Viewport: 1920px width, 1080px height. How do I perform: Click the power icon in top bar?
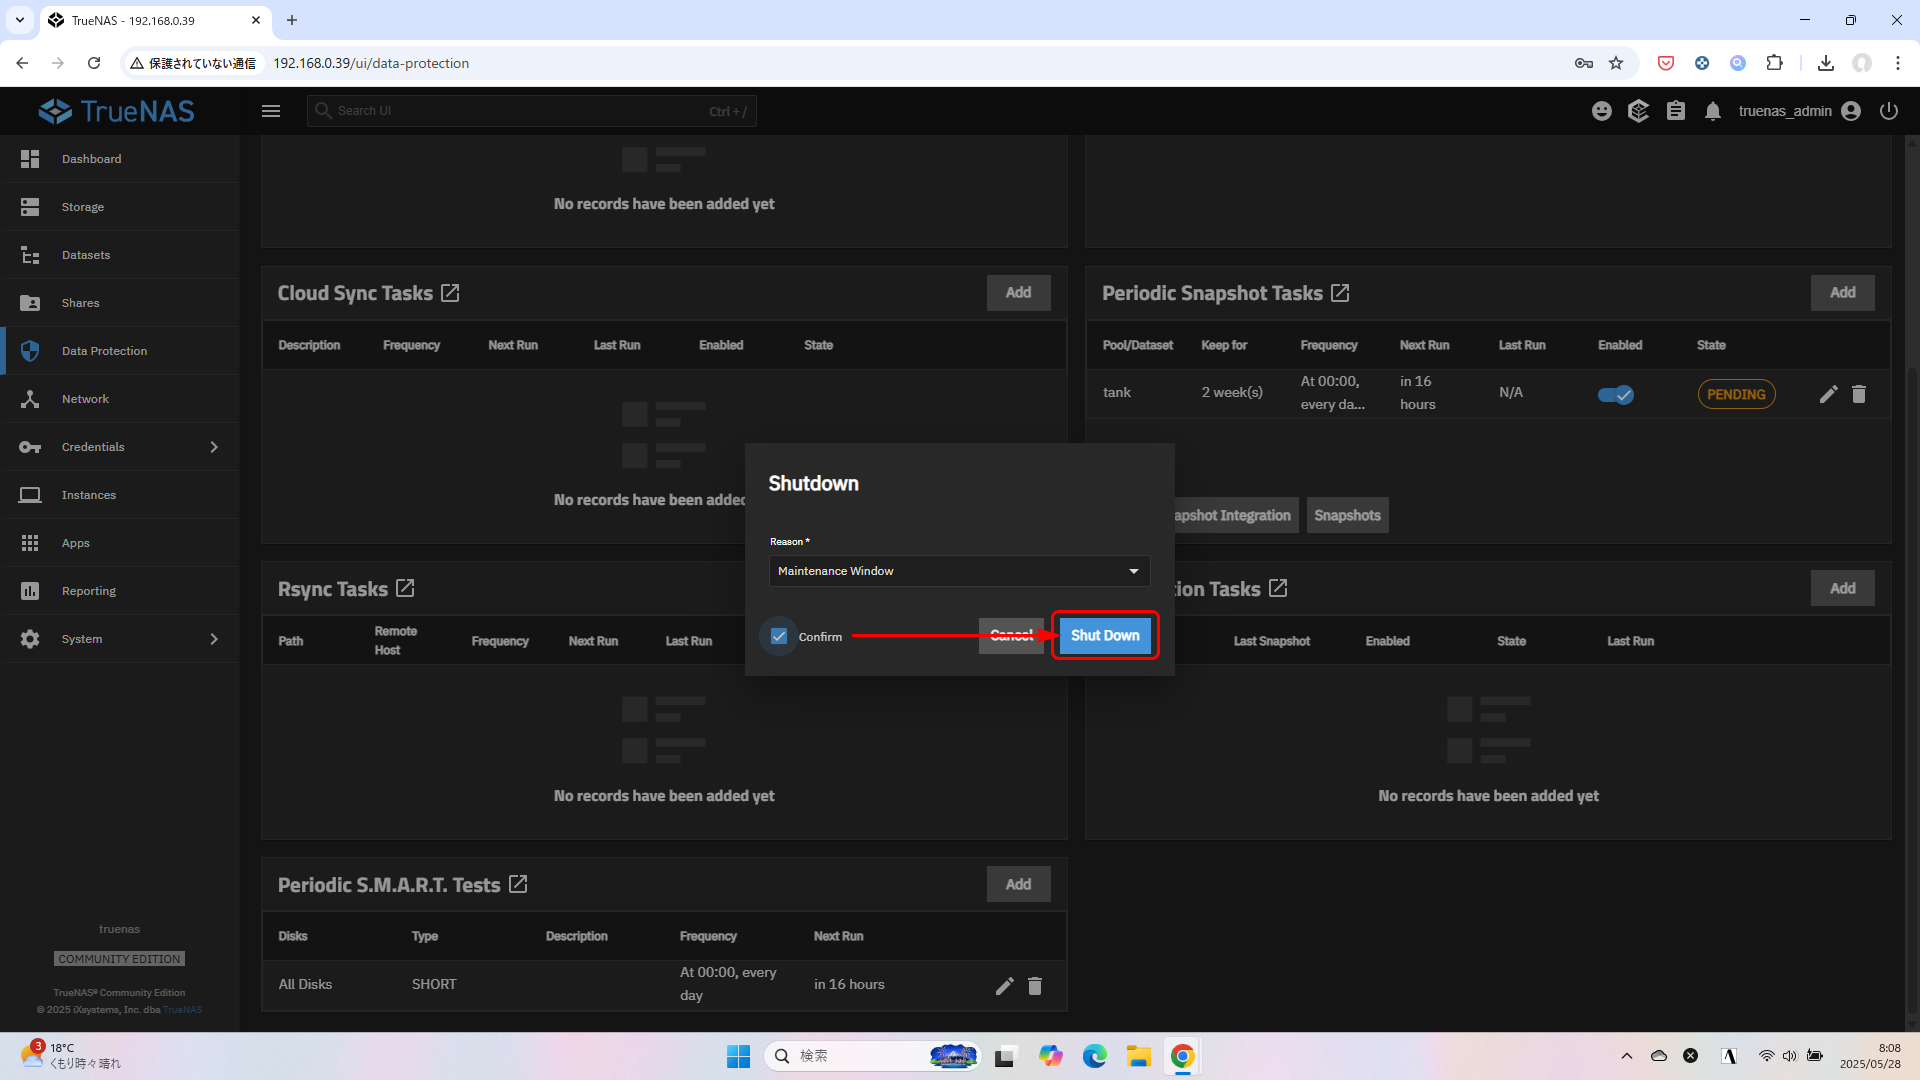[1889, 111]
